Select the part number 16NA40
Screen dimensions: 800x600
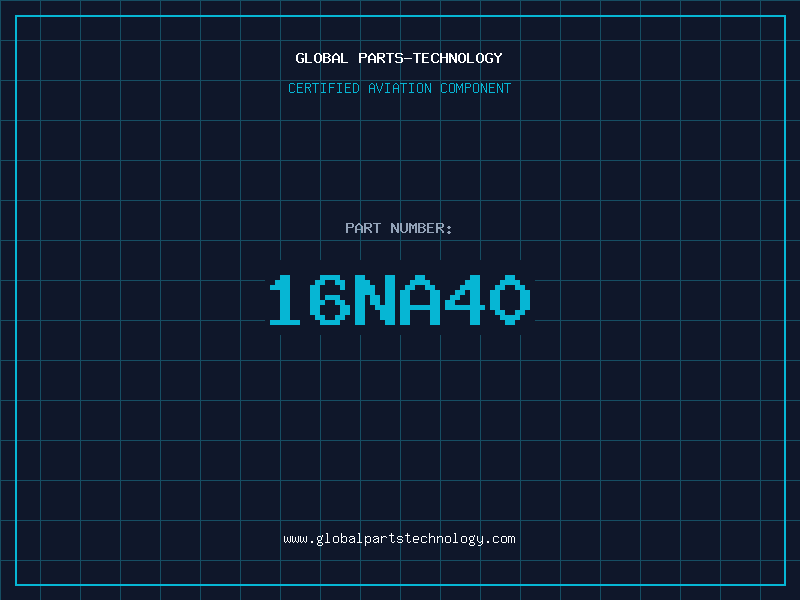click(400, 300)
